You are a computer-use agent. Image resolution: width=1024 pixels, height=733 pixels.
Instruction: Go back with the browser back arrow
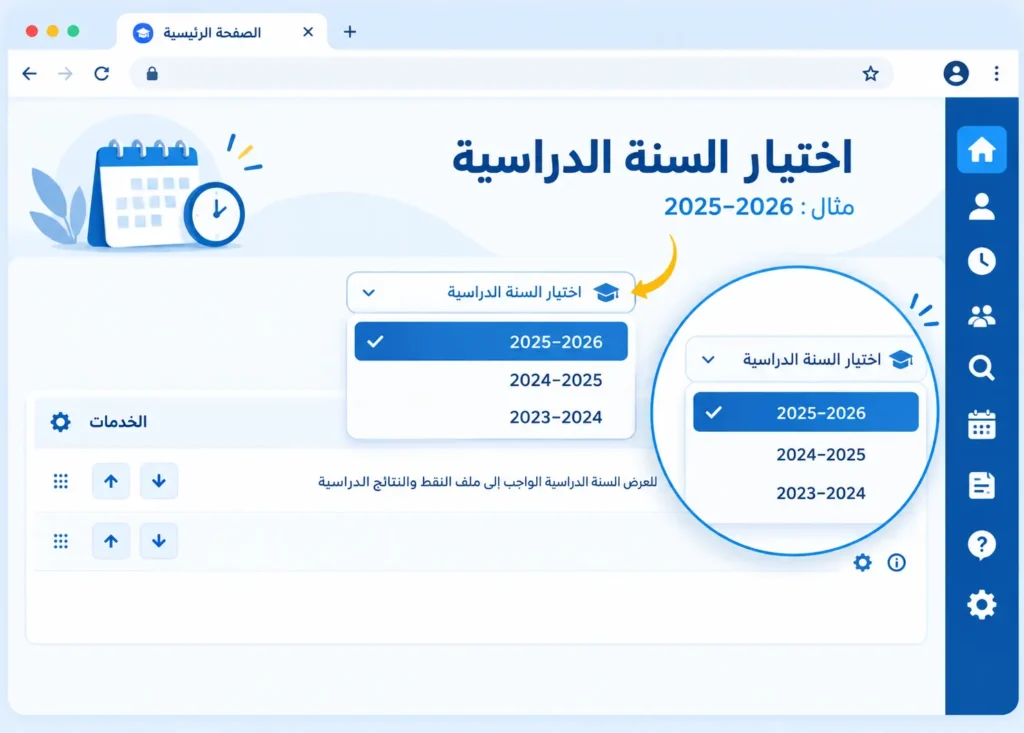tap(29, 74)
